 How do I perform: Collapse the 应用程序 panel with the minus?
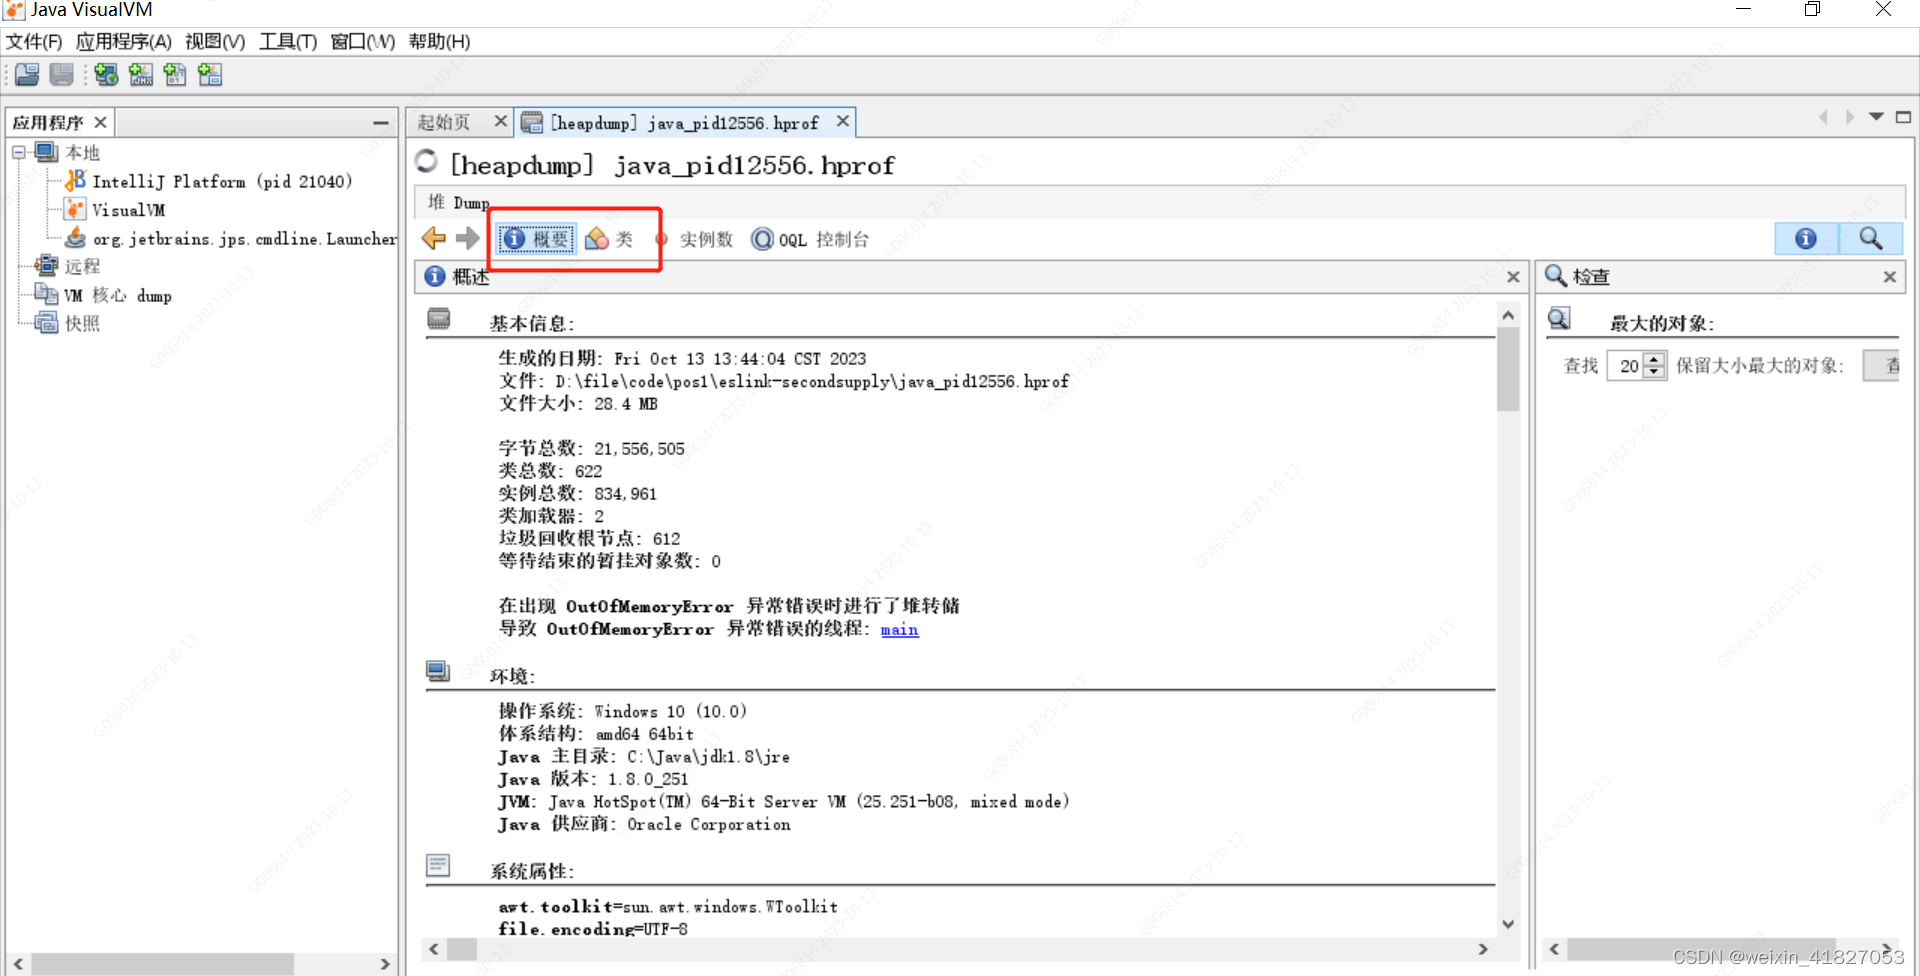pos(379,122)
